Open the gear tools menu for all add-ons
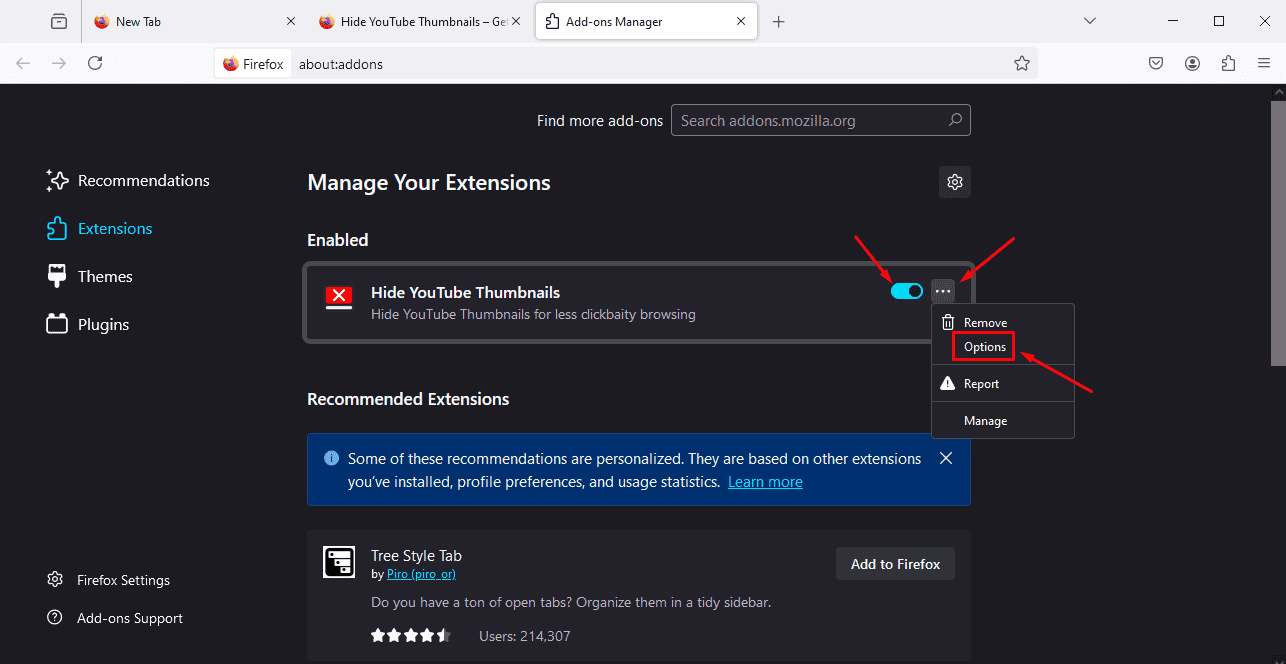The width and height of the screenshot is (1286, 664). tap(954, 182)
